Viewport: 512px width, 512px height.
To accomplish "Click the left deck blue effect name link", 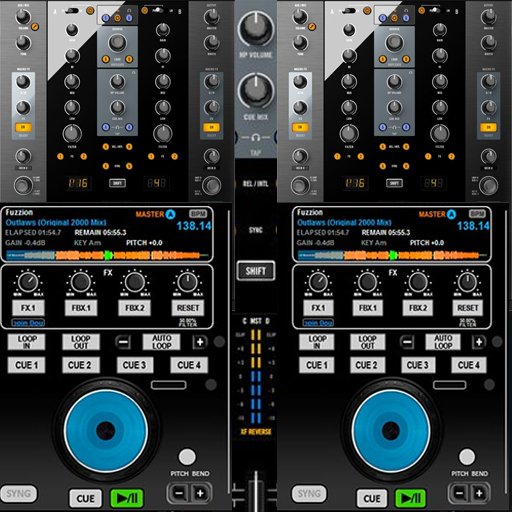I will (x=28, y=323).
